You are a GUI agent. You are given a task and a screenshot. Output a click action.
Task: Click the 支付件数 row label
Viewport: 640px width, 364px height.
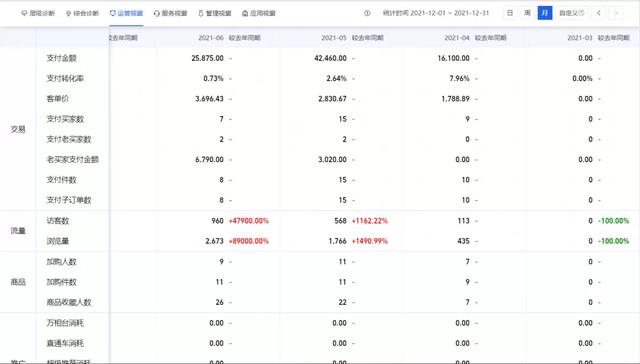click(x=61, y=180)
